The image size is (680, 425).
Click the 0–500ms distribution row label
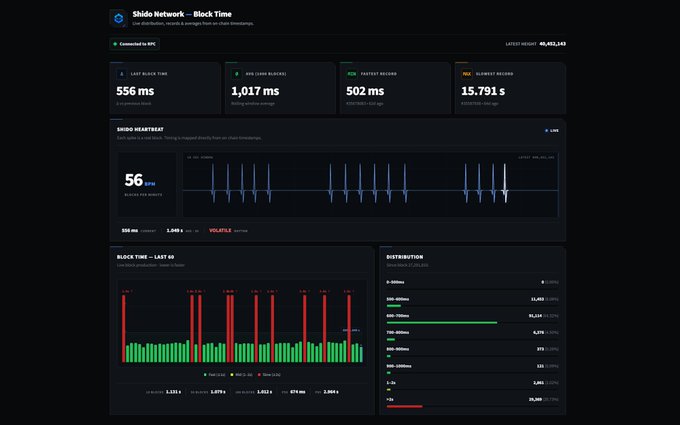coord(395,282)
